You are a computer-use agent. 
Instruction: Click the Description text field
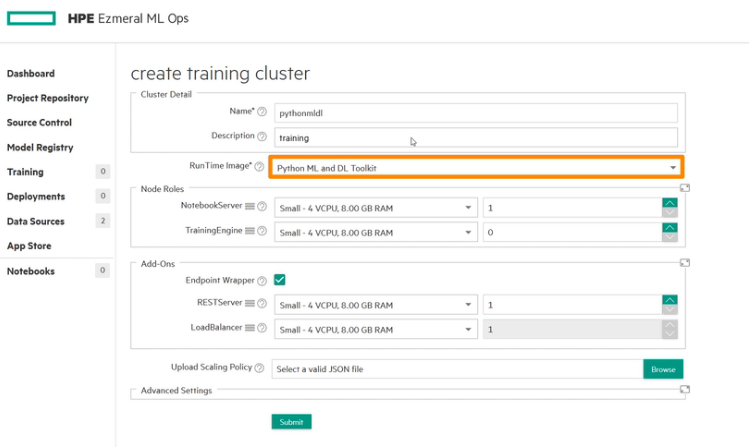[x=475, y=137]
